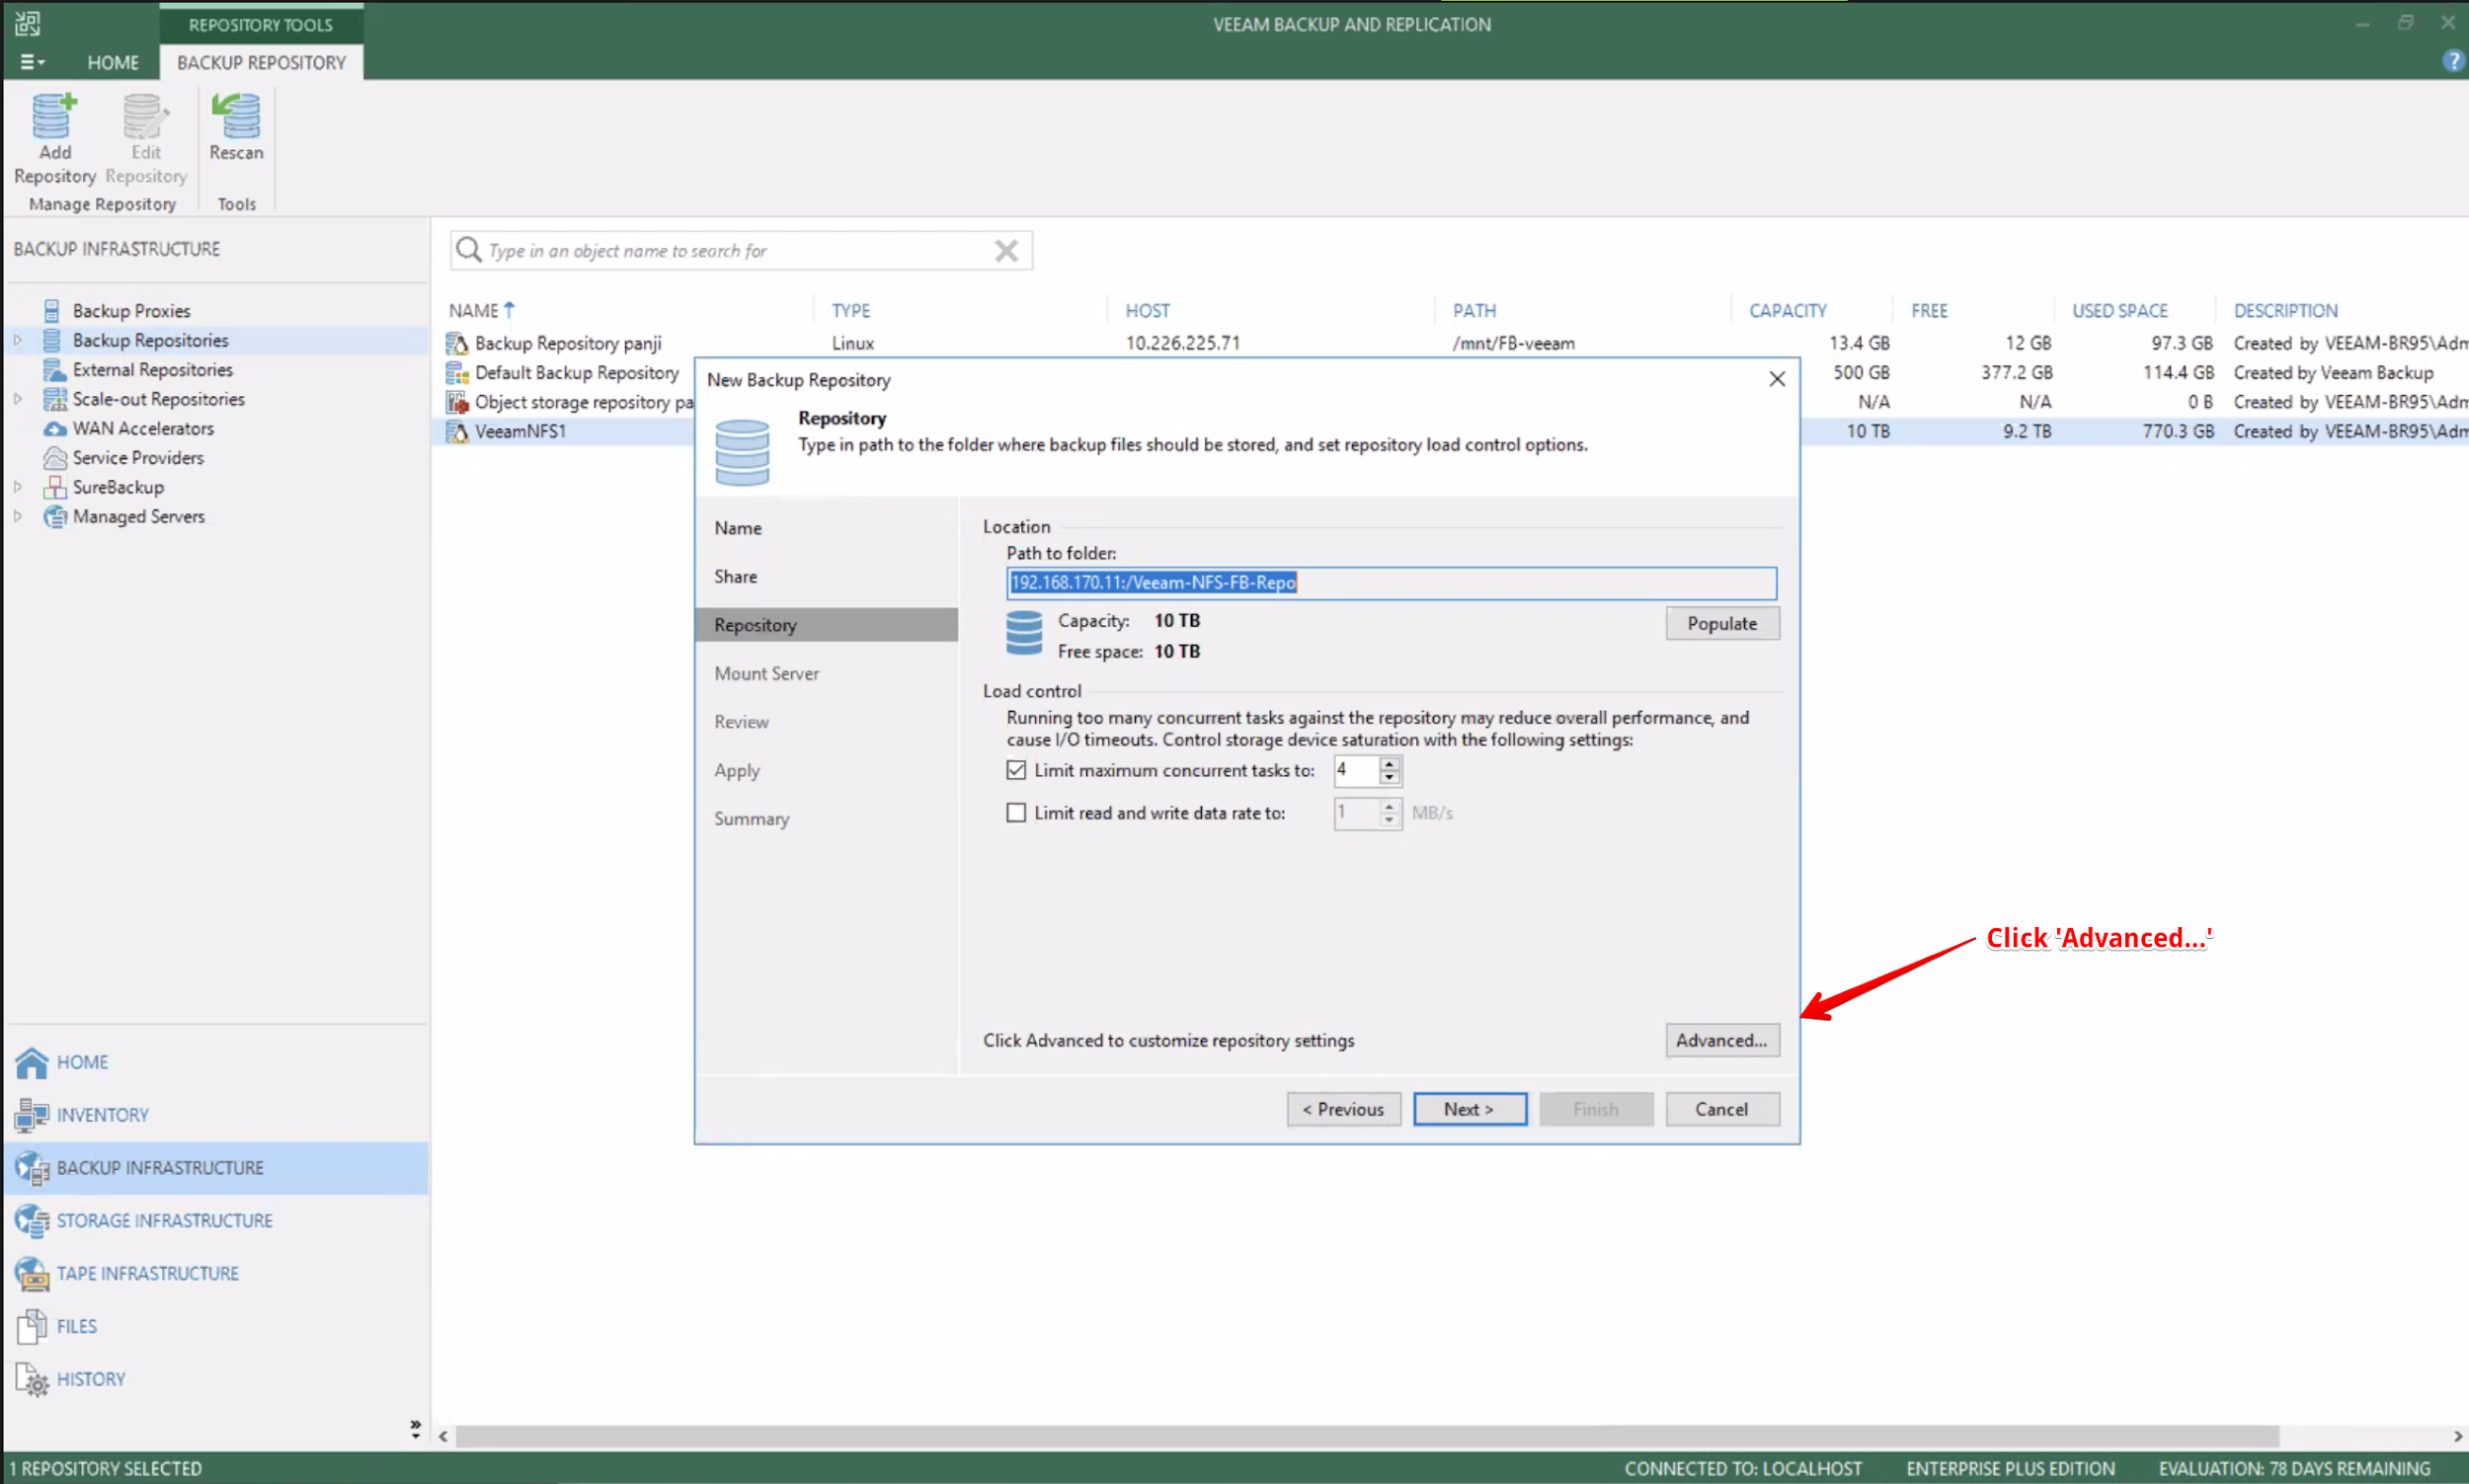
Task: Click the navigation pane overflow chevron
Action: (415, 1429)
